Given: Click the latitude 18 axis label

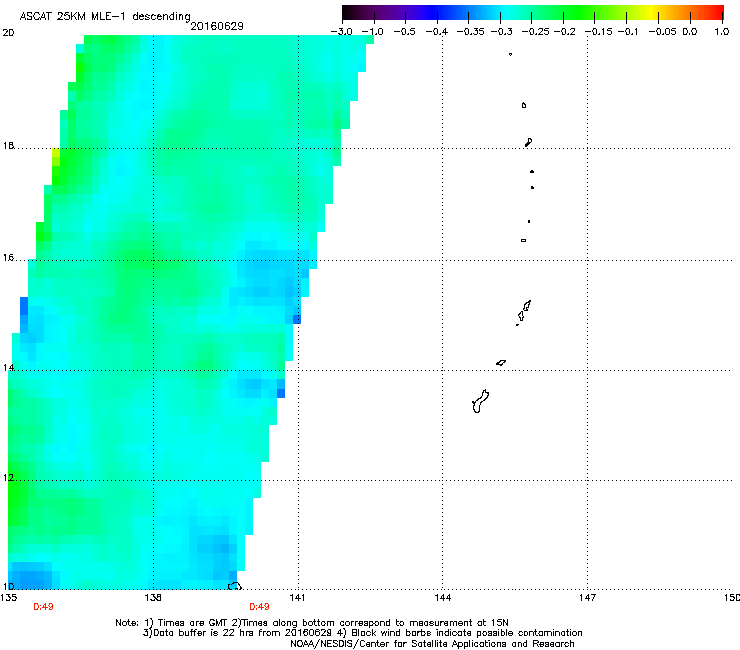Looking at the screenshot, I should tap(8, 145).
